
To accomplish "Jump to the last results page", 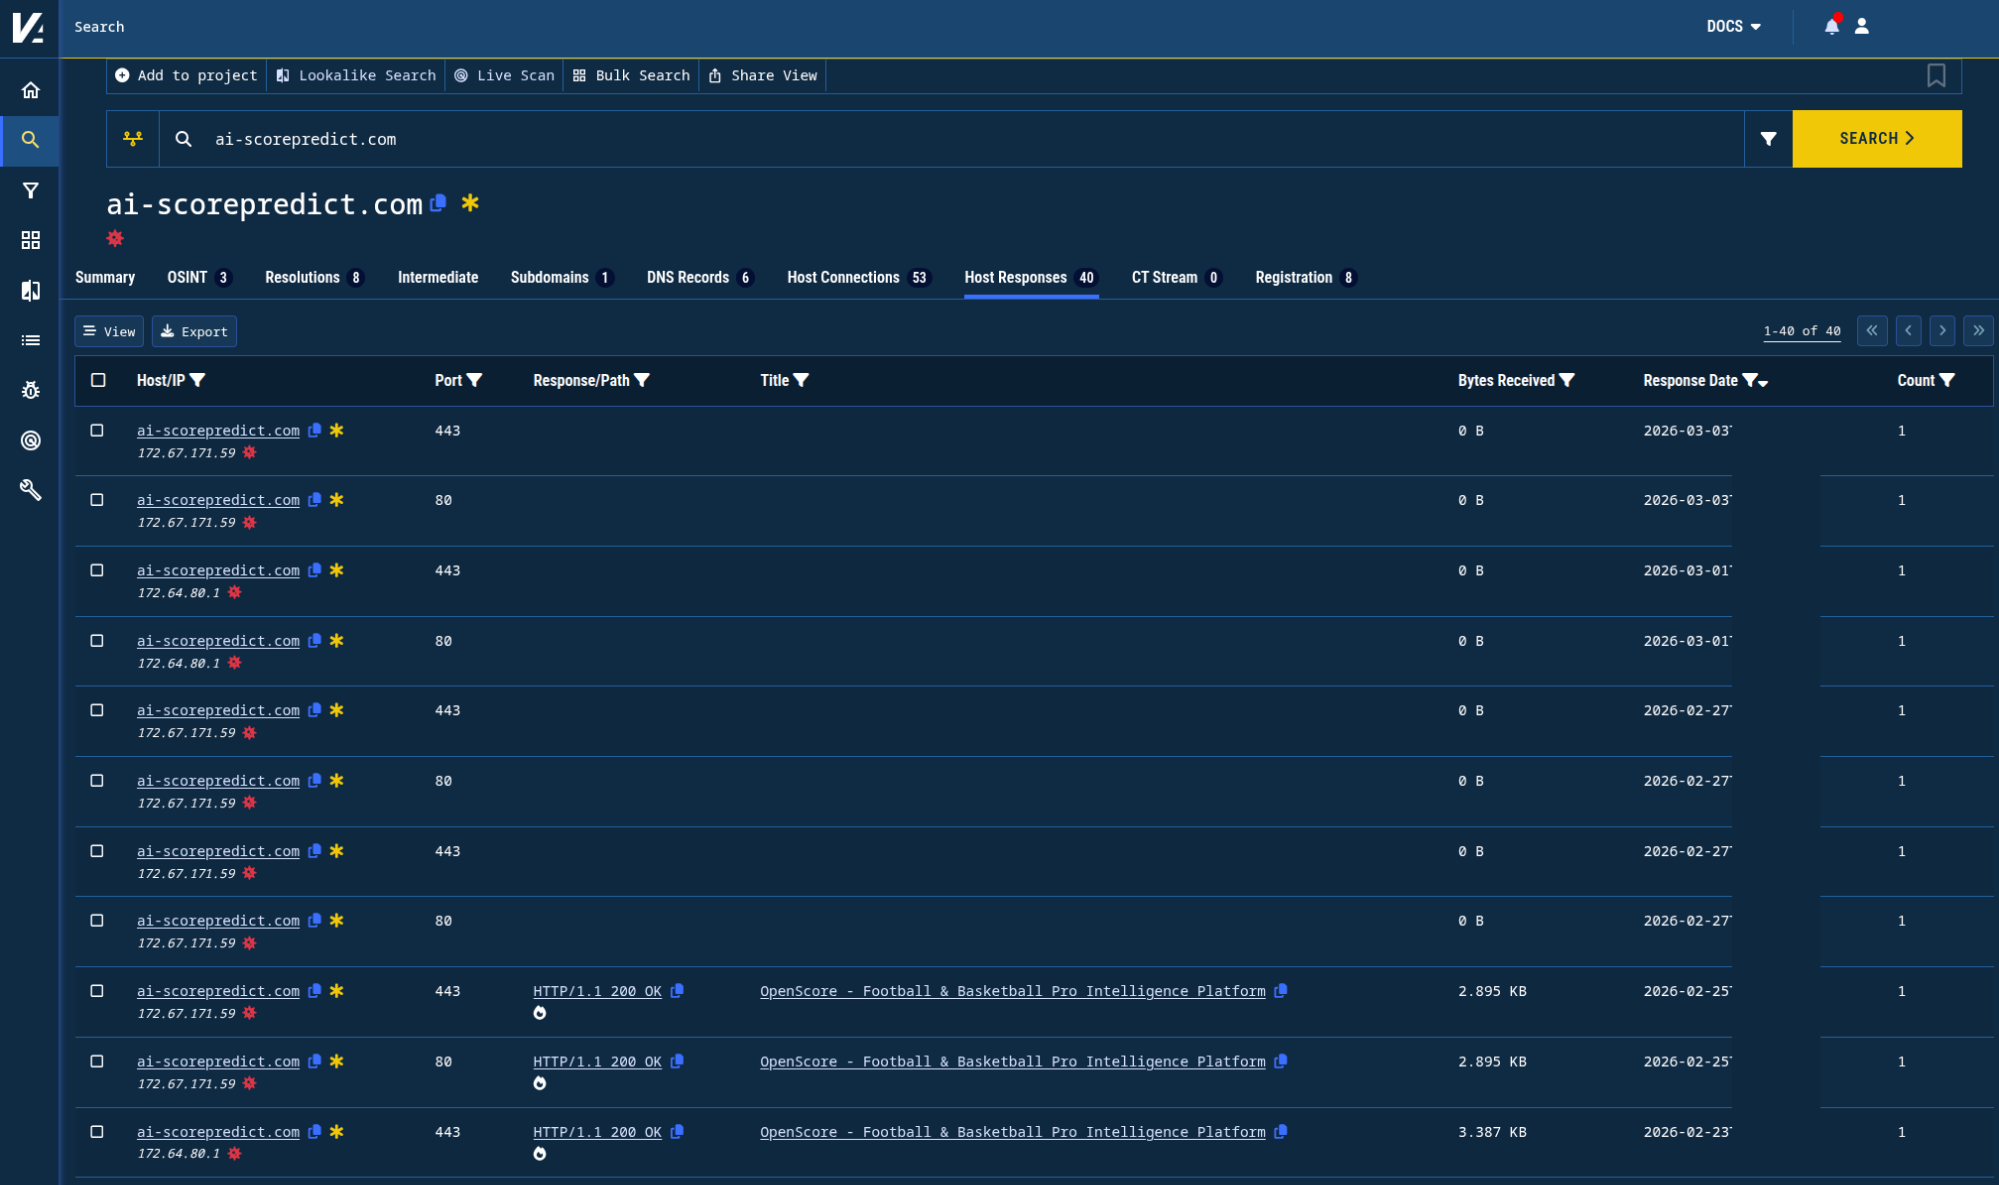I will coord(1977,331).
